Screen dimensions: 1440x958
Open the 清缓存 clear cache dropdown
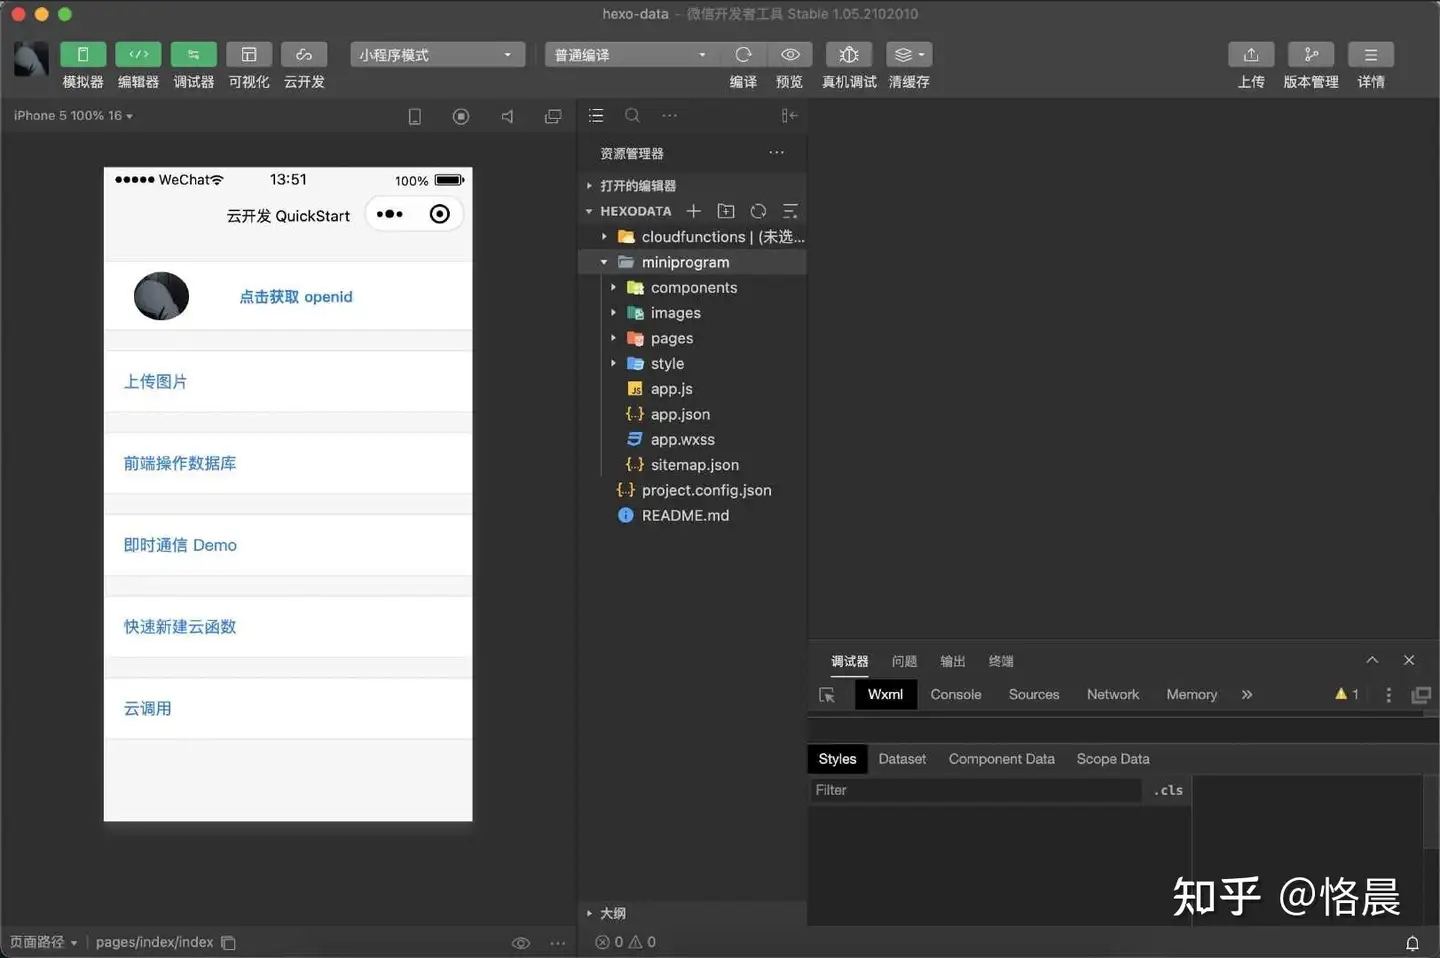909,54
